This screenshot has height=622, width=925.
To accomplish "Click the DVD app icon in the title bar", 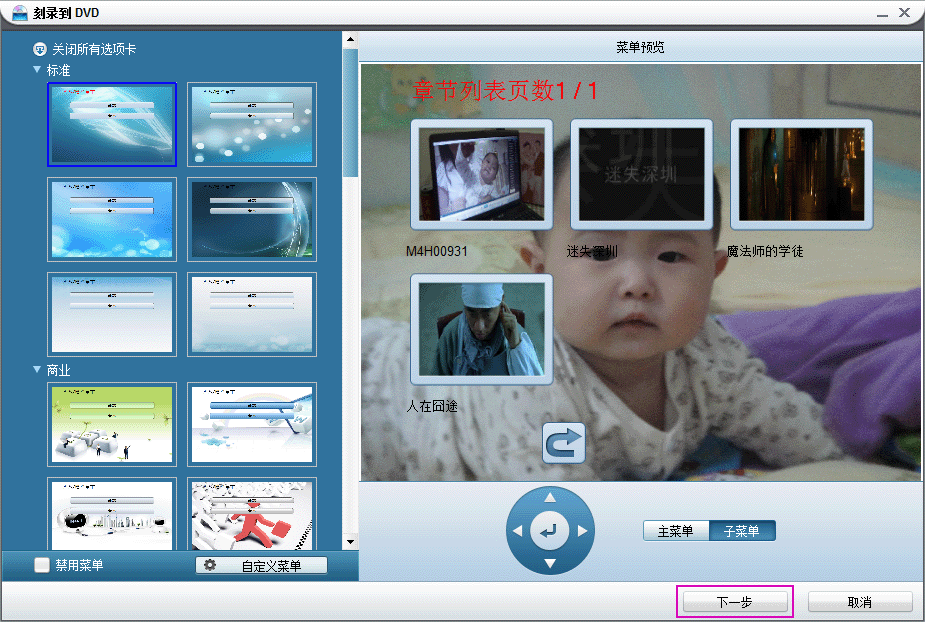I will point(19,13).
